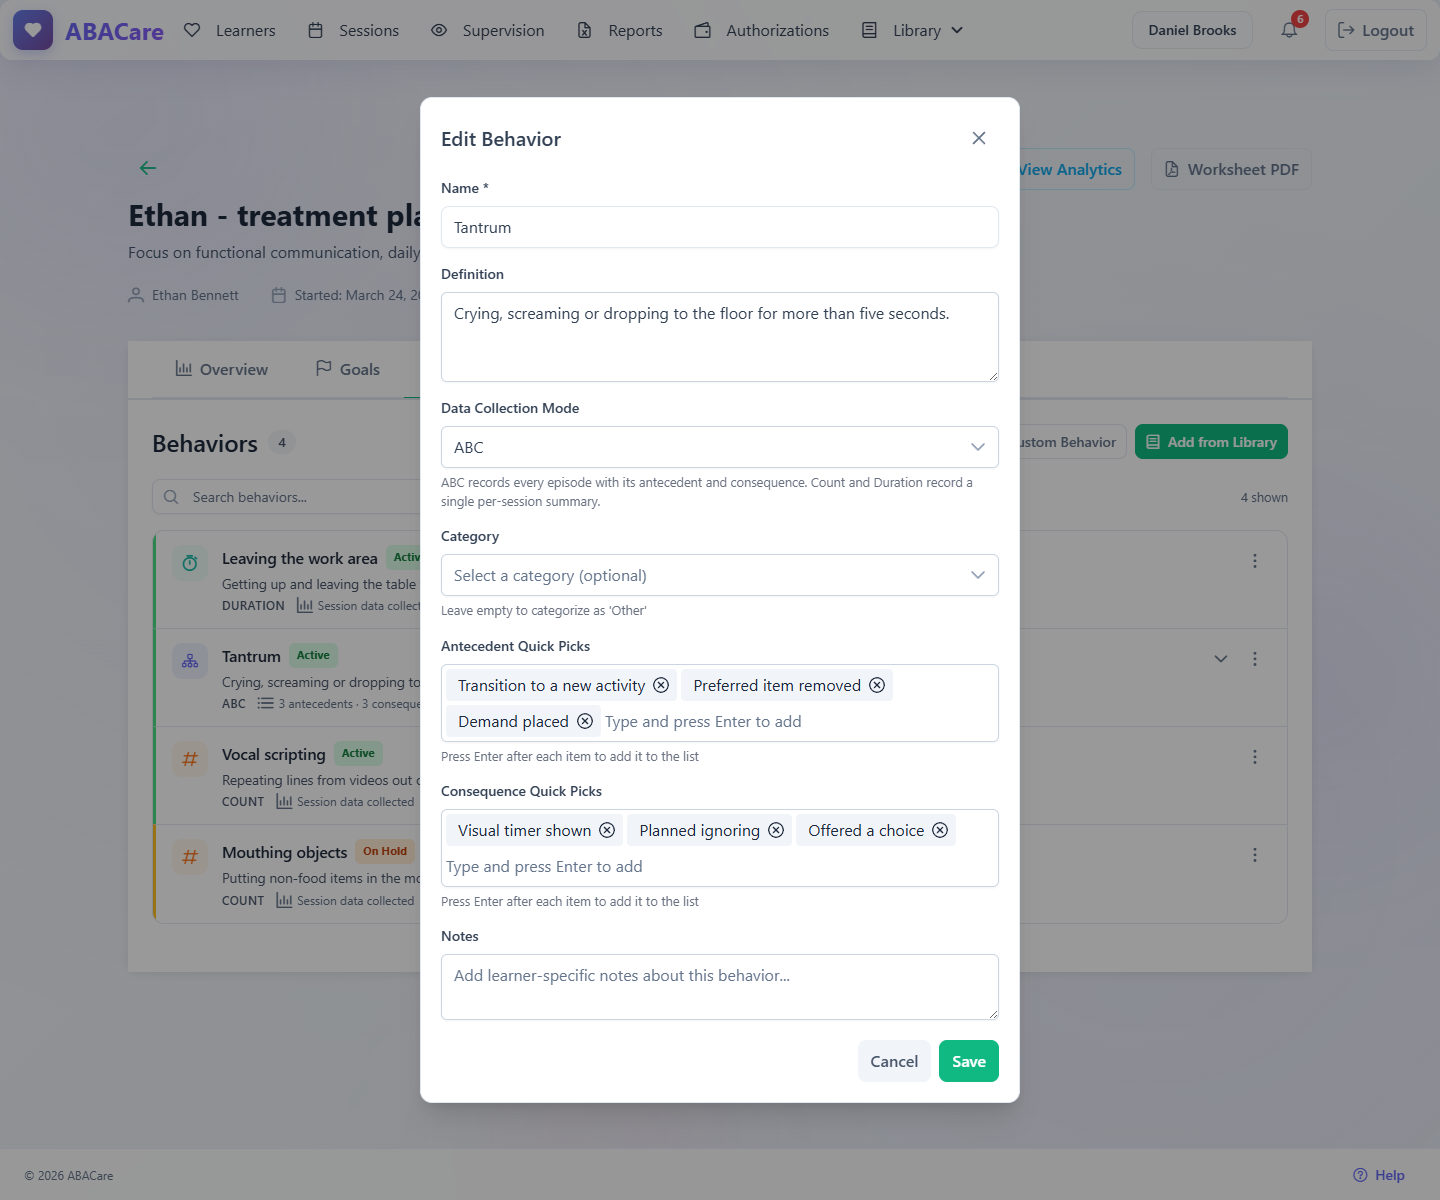
Task: Open the three-dot menu for Tantrum row
Action: tap(1255, 659)
